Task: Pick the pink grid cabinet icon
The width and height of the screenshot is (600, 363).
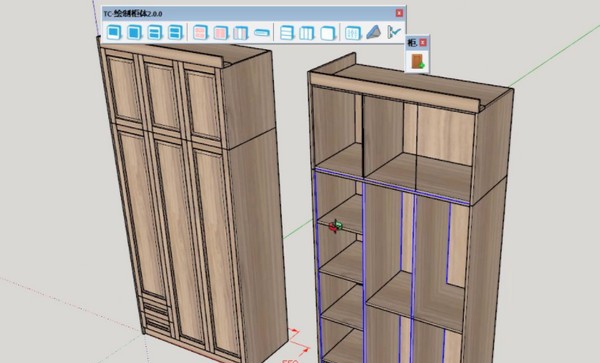Action: pyautogui.click(x=200, y=33)
